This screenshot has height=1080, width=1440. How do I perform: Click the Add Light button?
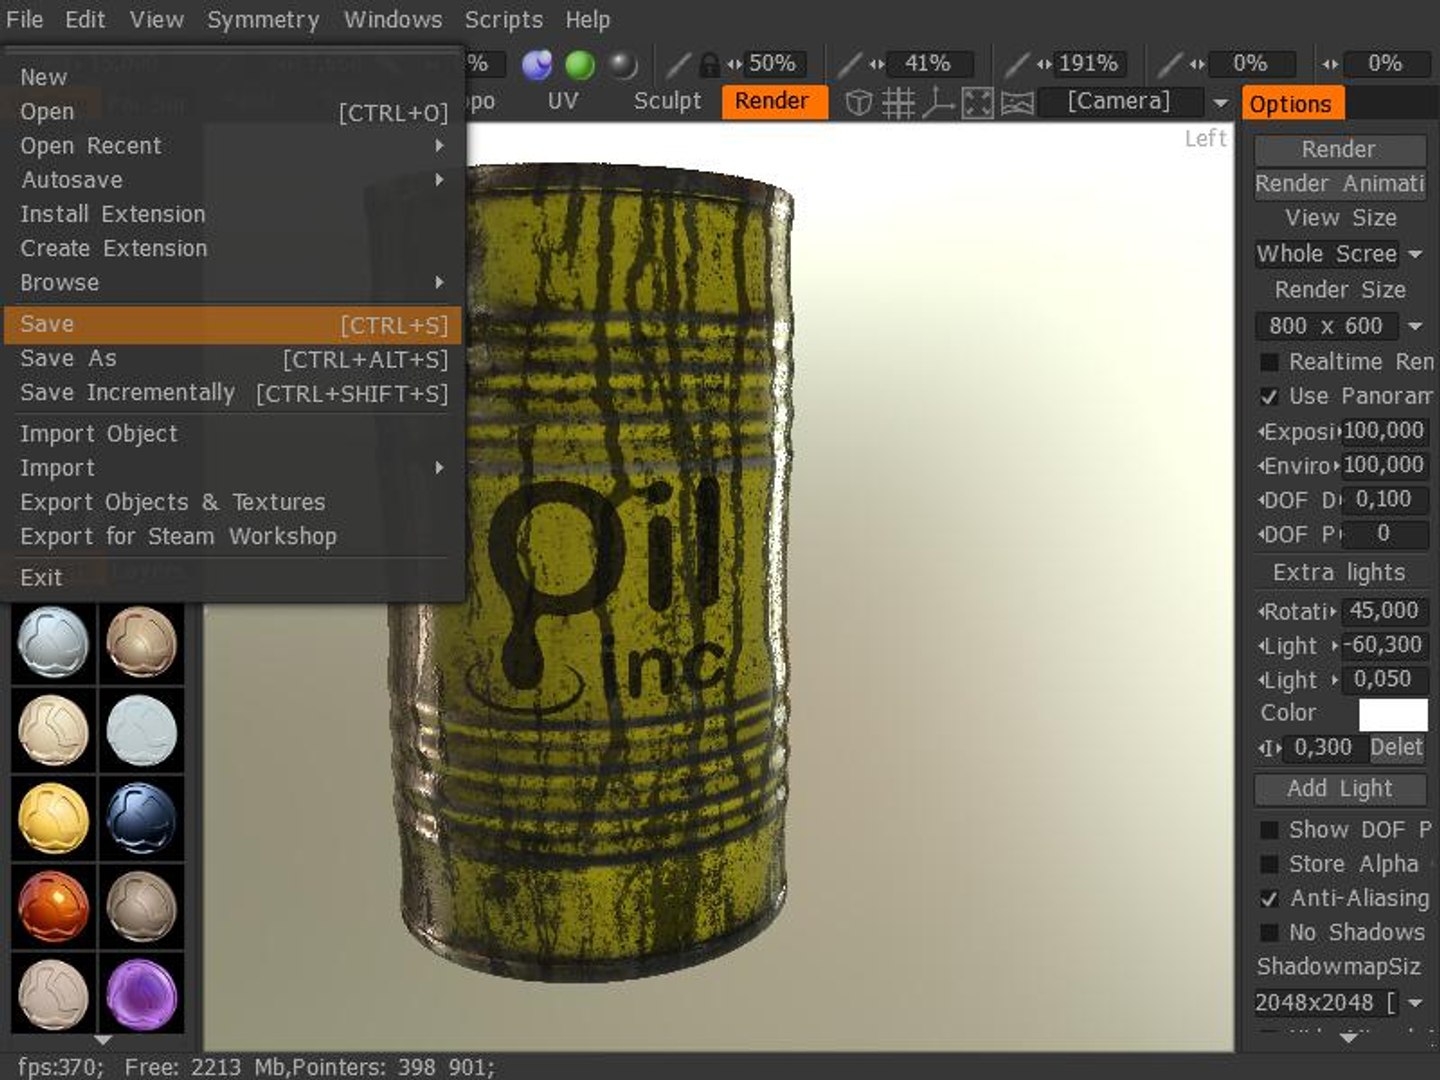(x=1340, y=789)
